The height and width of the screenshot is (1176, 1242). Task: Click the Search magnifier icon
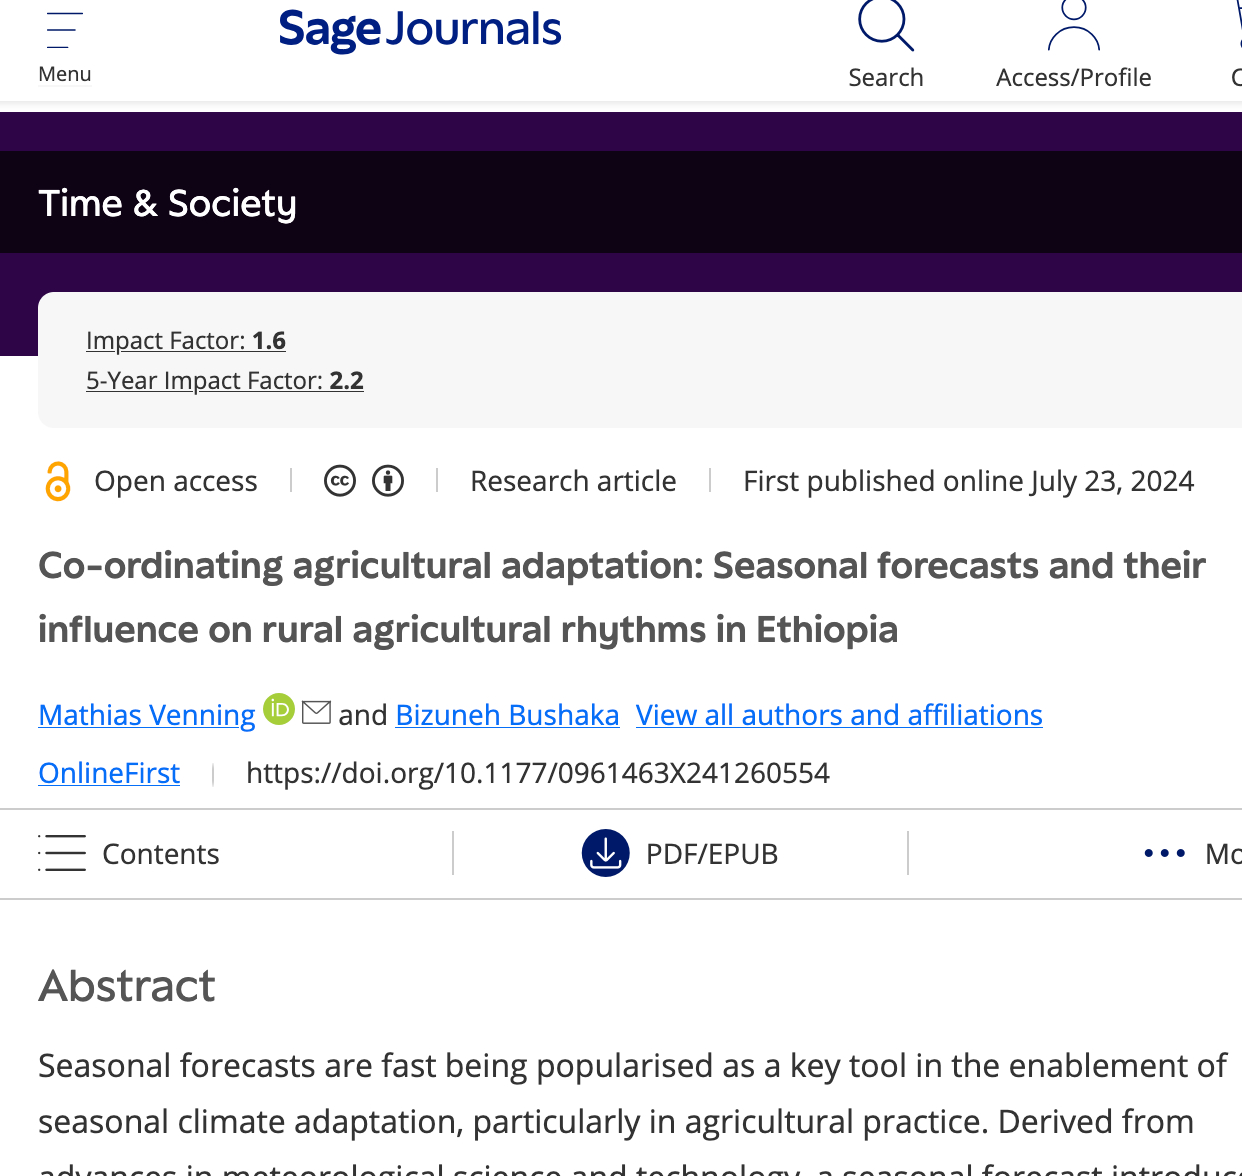[885, 26]
